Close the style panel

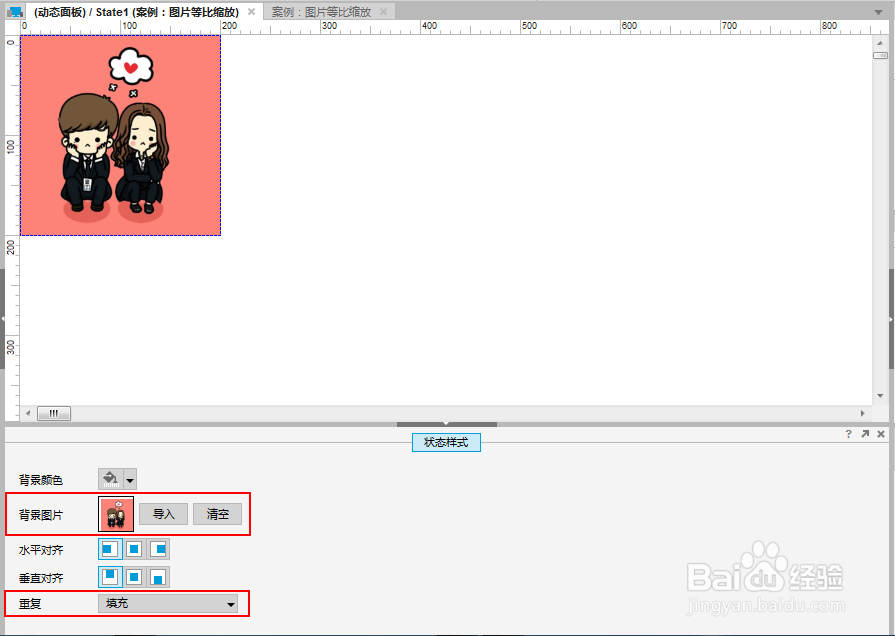tap(881, 434)
